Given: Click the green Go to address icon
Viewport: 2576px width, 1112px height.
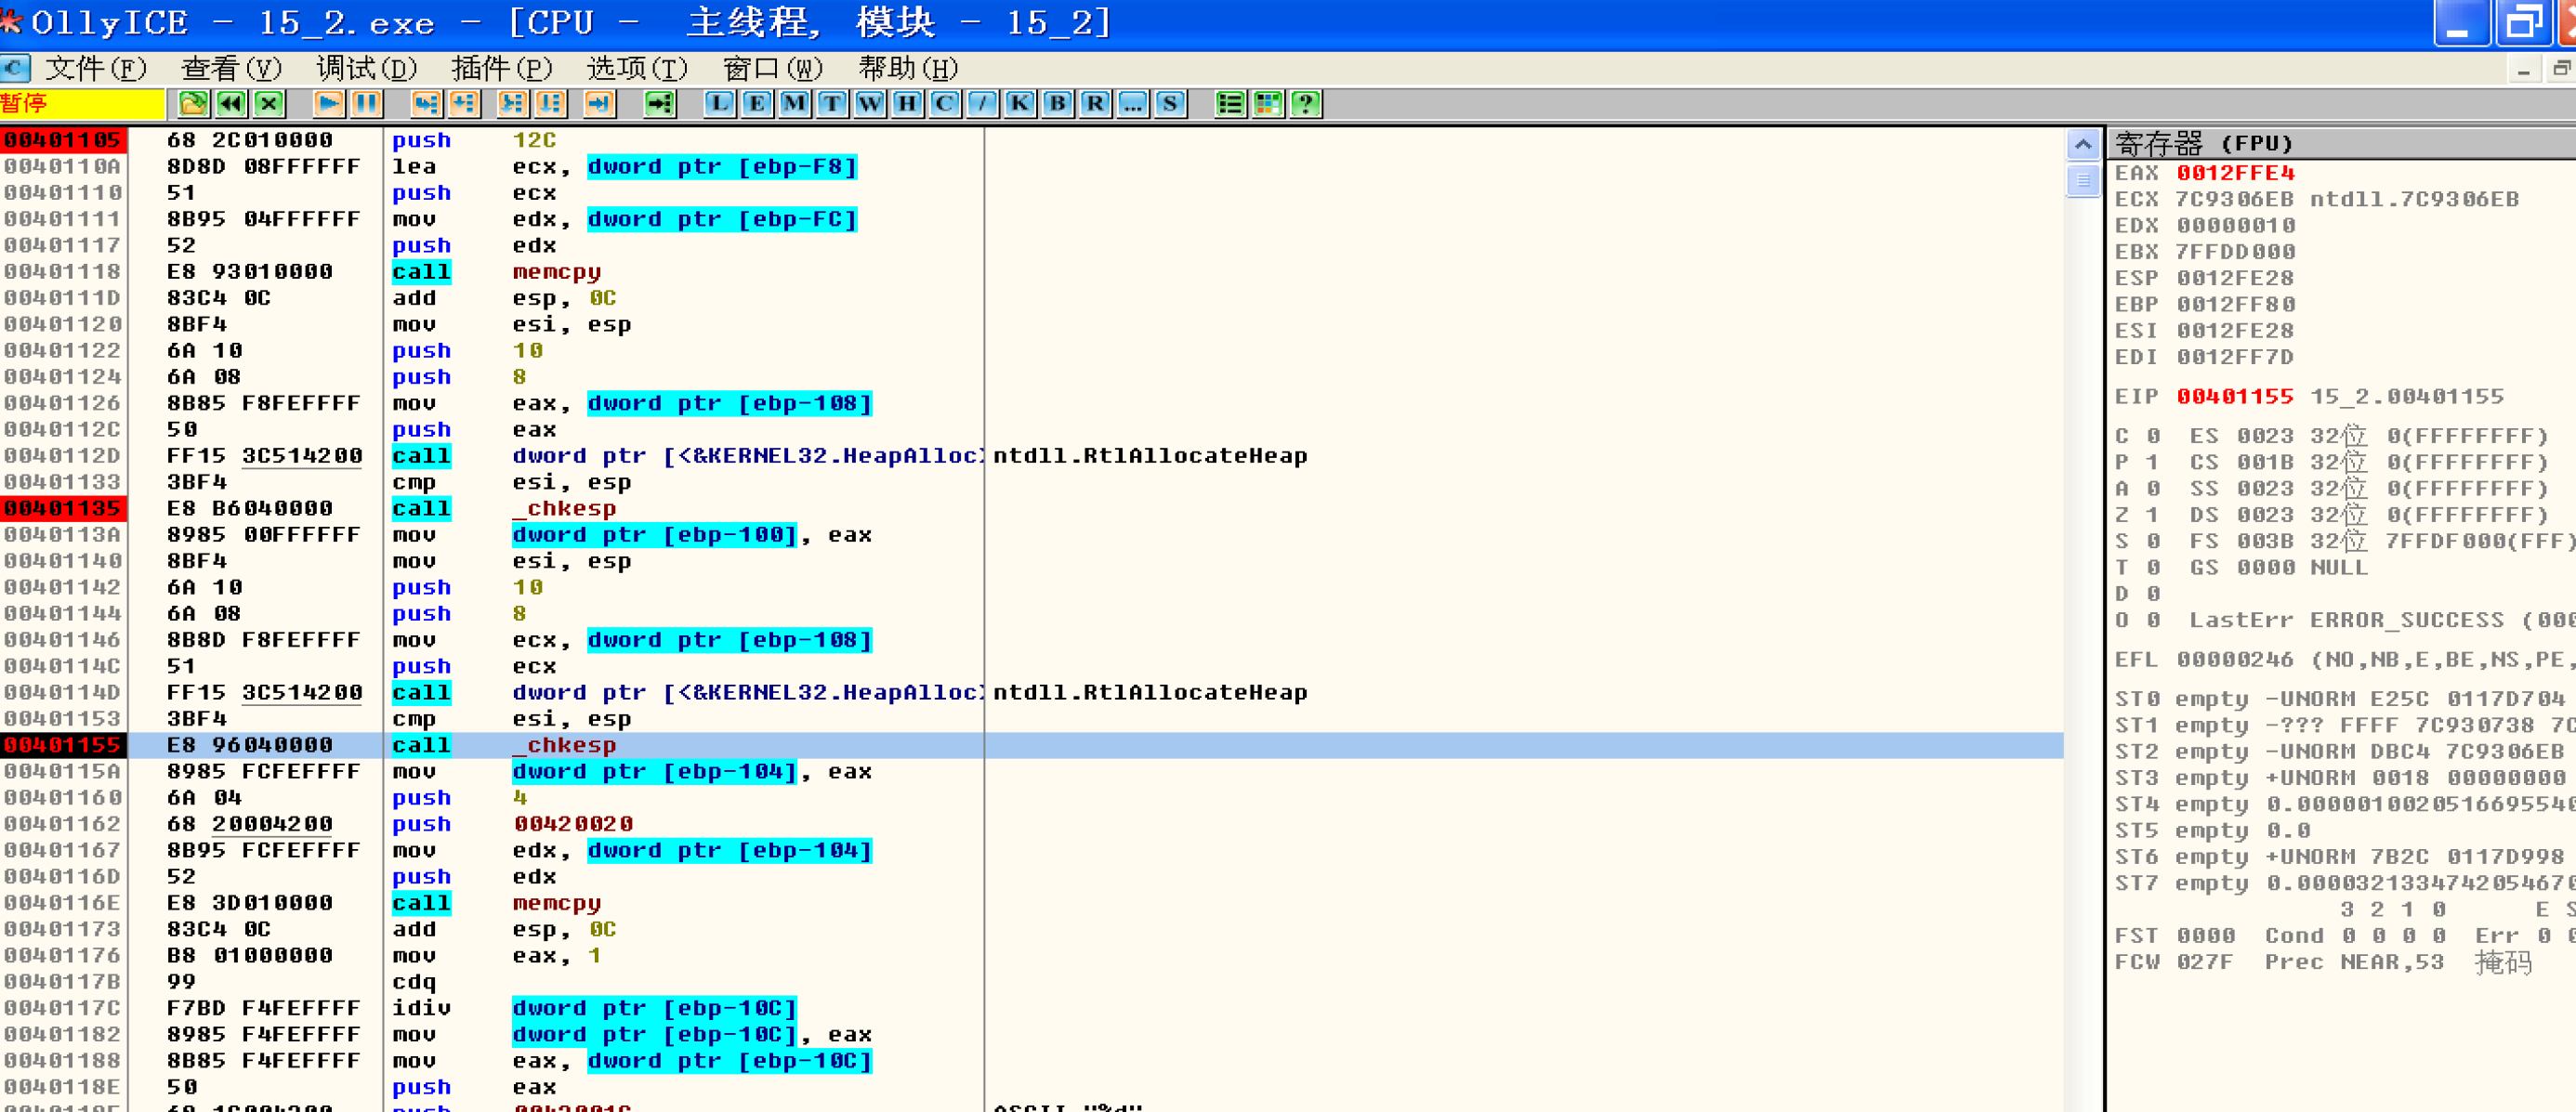Looking at the screenshot, I should (660, 104).
